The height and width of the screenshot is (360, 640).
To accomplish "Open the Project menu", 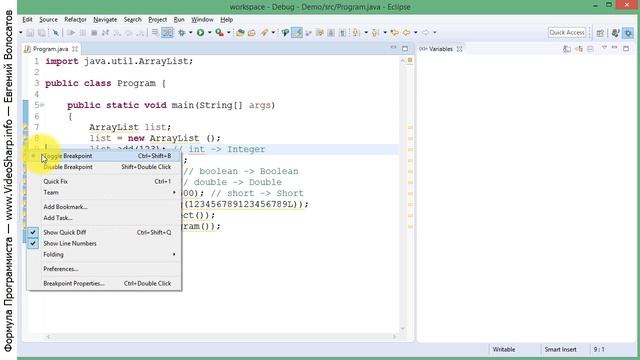I will point(158,20).
